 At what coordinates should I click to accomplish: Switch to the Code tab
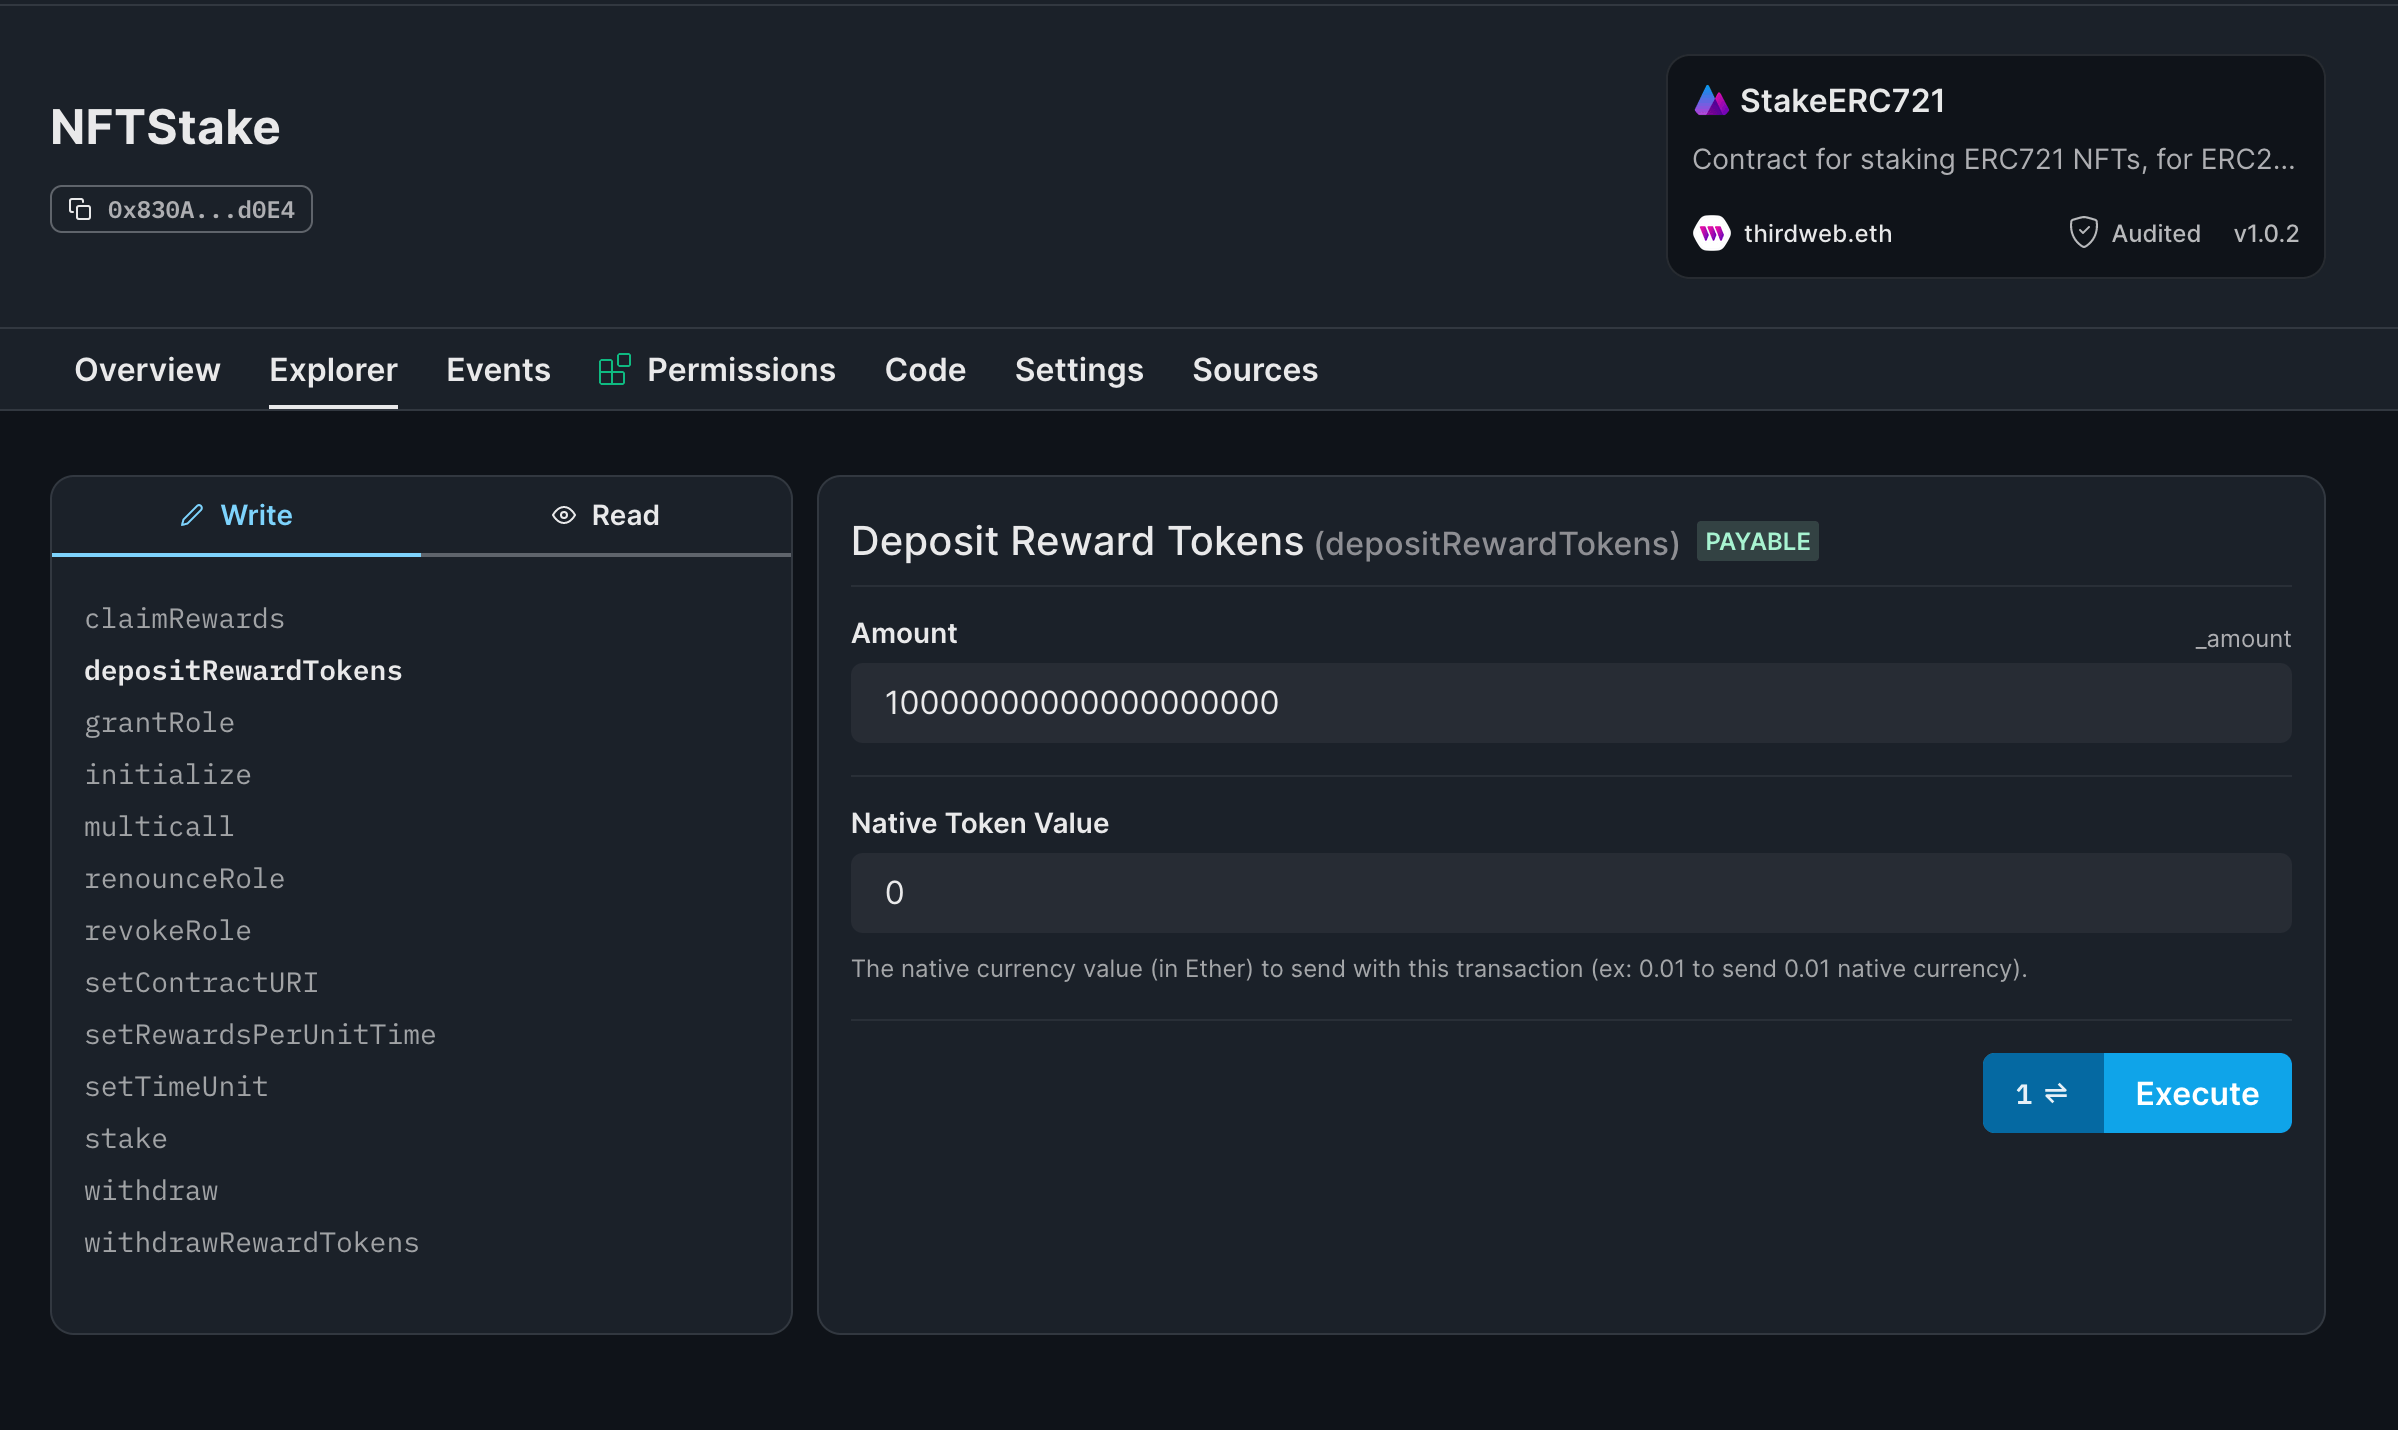(924, 369)
